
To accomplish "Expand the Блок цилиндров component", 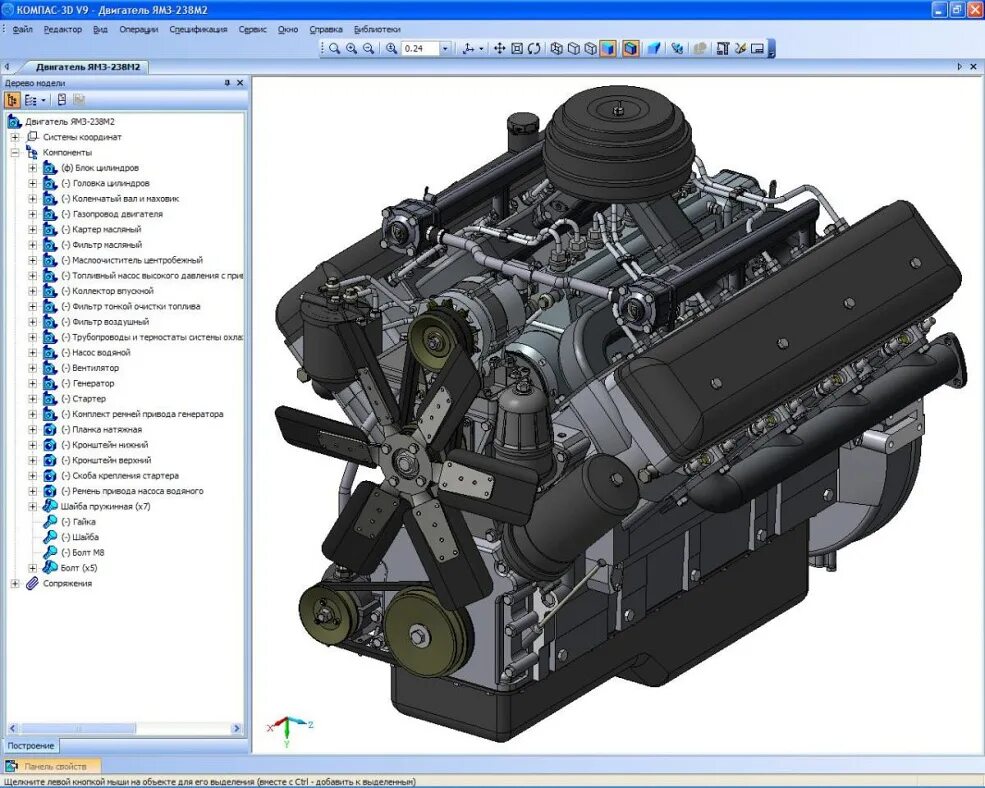I will [33, 168].
